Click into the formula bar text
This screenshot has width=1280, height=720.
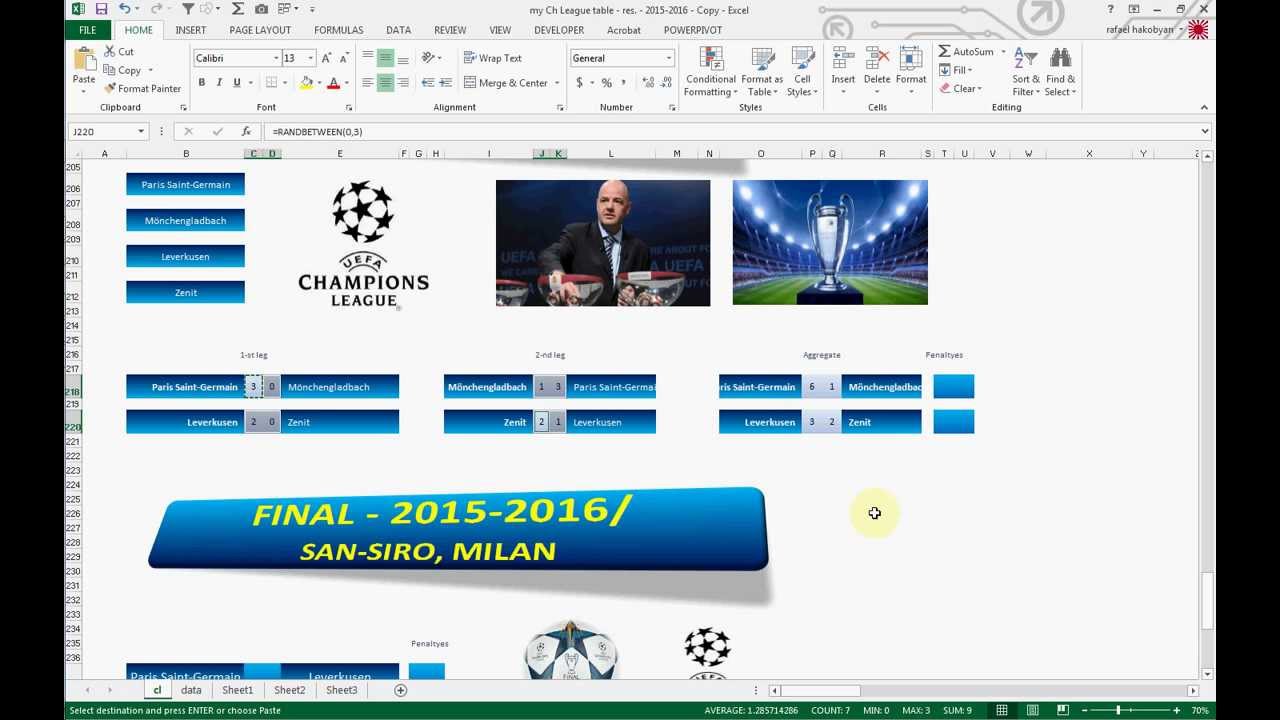point(730,131)
